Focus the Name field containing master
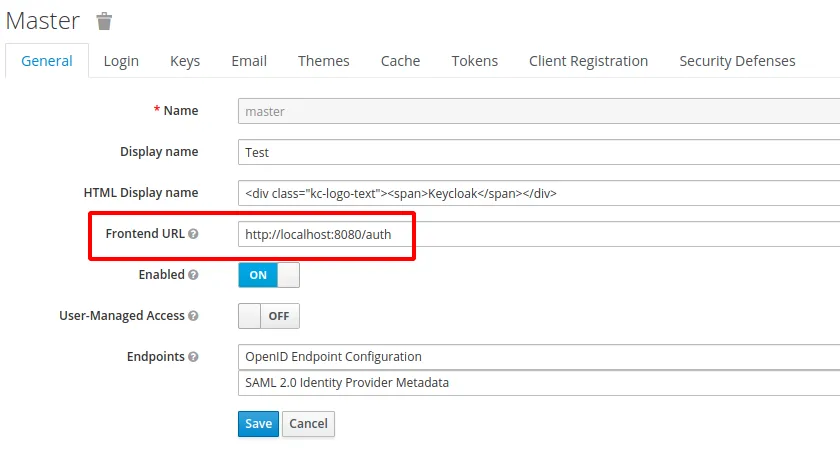The image size is (840, 450). pos(539,111)
